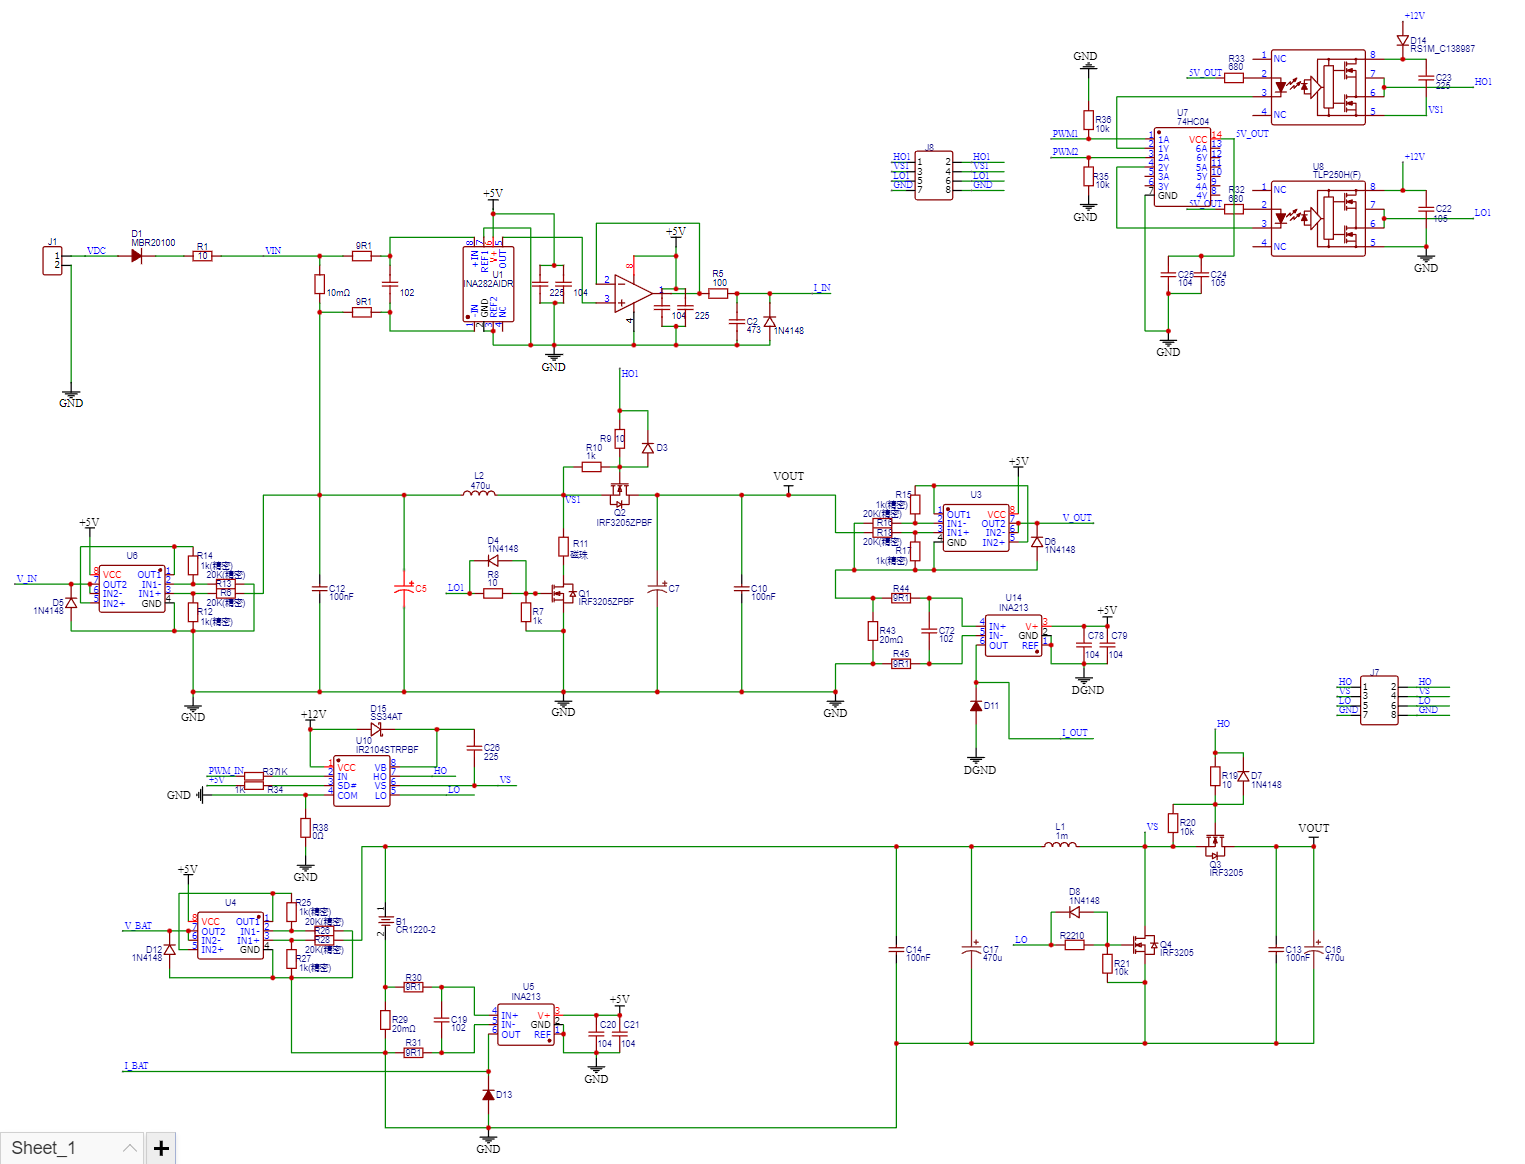This screenshot has height=1164, width=1525.
Task: Select the J1 two-pin connector symbol
Action: coord(52,261)
